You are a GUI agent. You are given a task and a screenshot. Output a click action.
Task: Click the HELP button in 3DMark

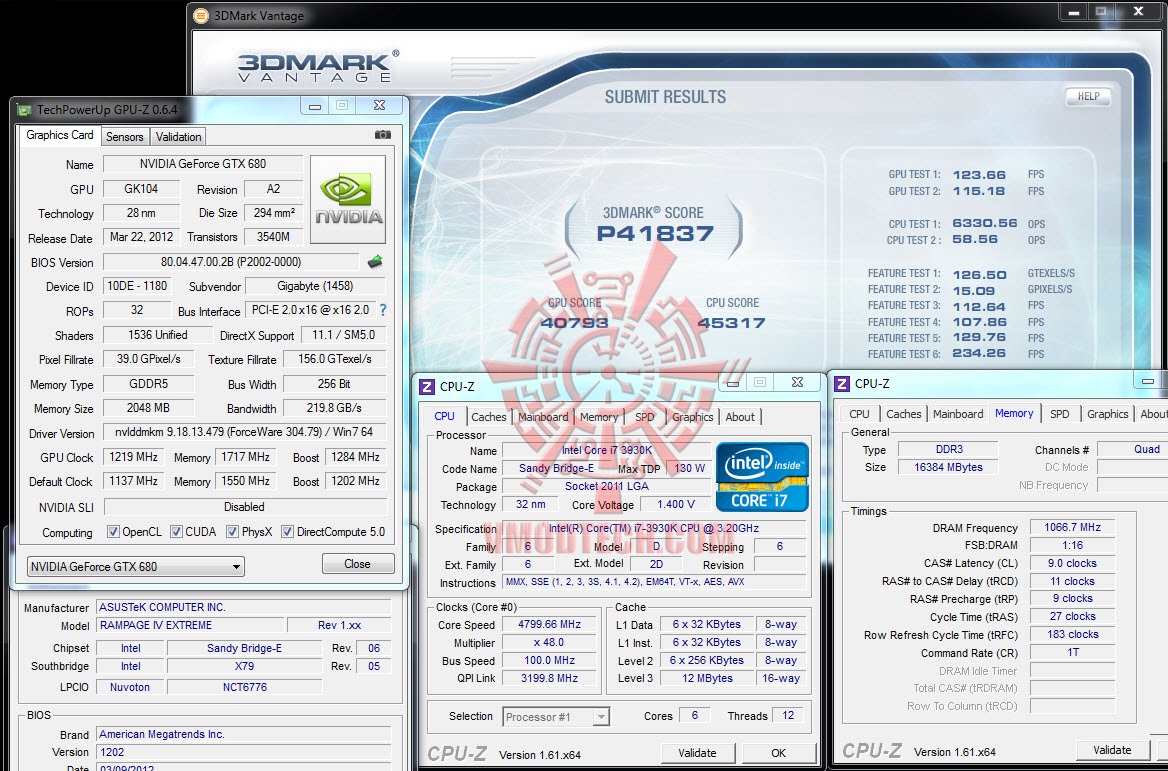tap(1088, 96)
